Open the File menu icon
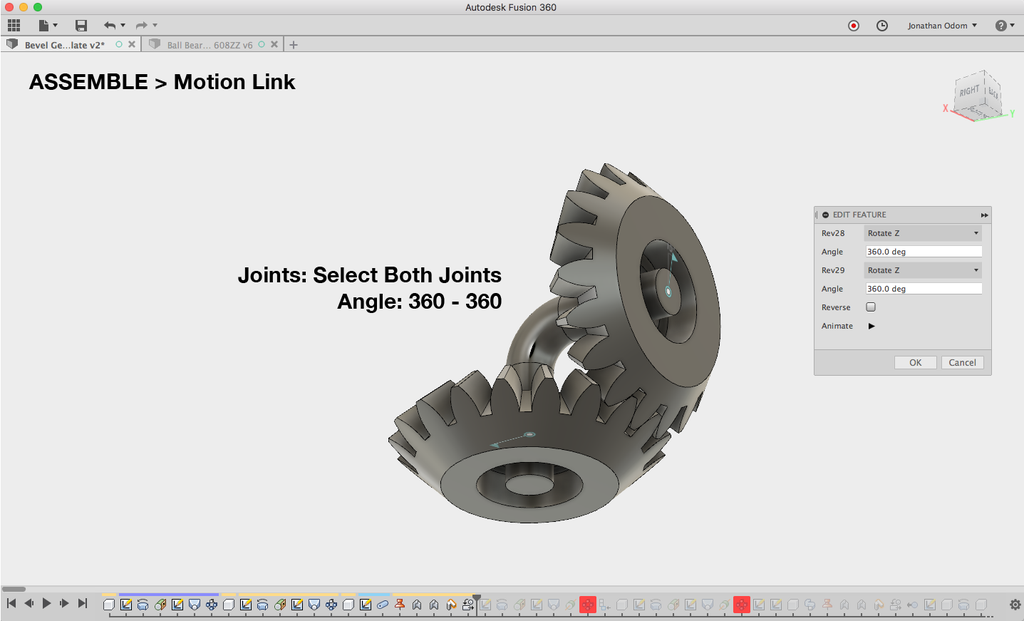This screenshot has height=621, width=1024. pos(44,25)
